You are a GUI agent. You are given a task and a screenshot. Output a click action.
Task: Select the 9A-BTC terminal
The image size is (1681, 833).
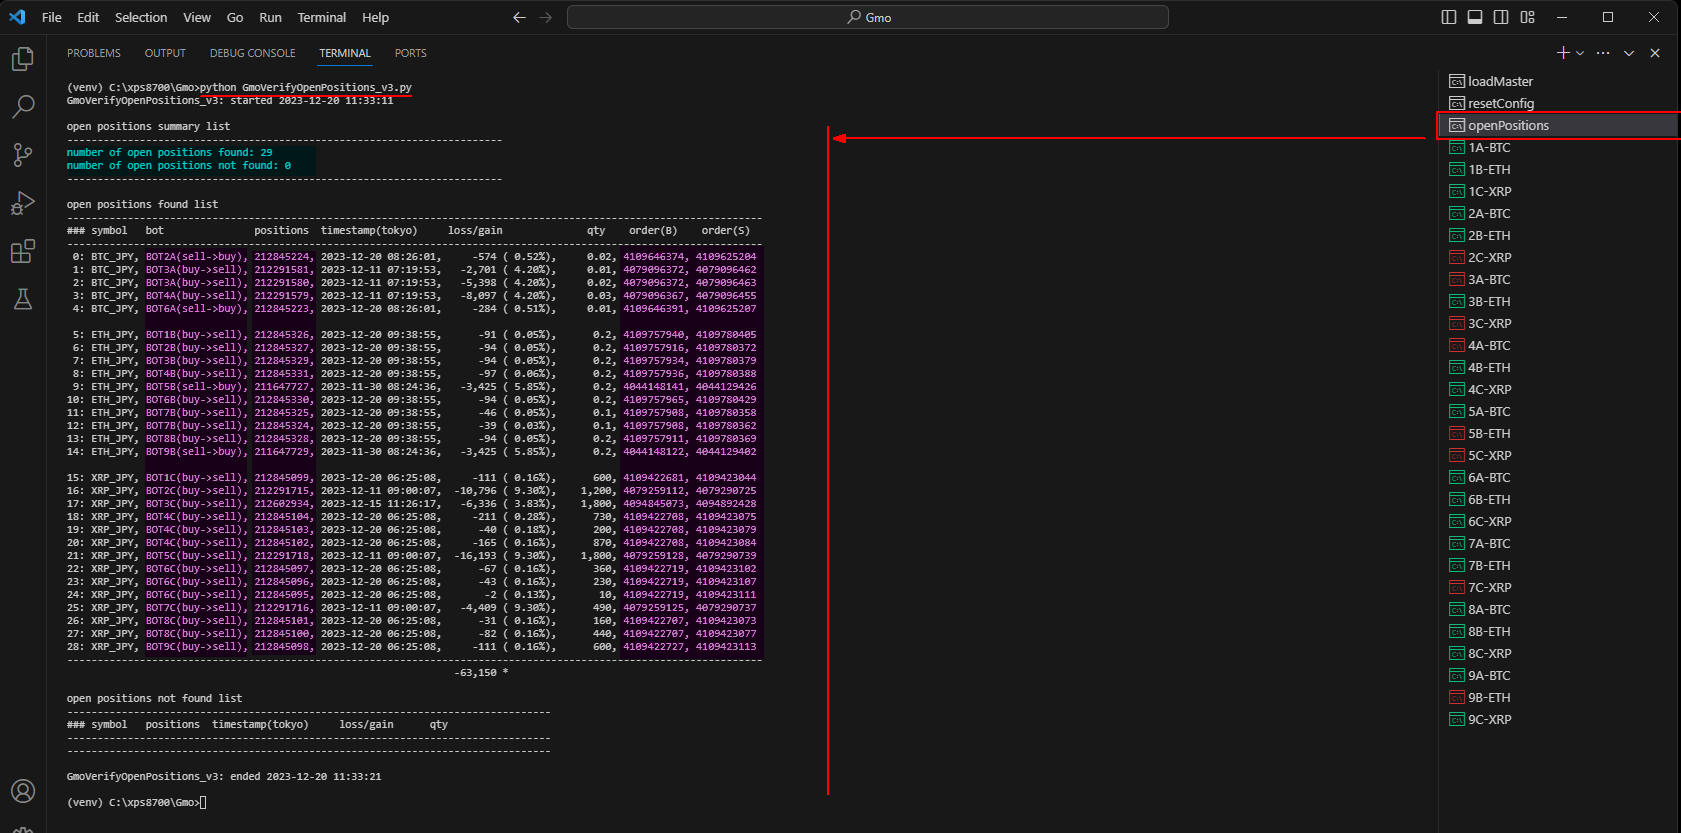(x=1559, y=675)
